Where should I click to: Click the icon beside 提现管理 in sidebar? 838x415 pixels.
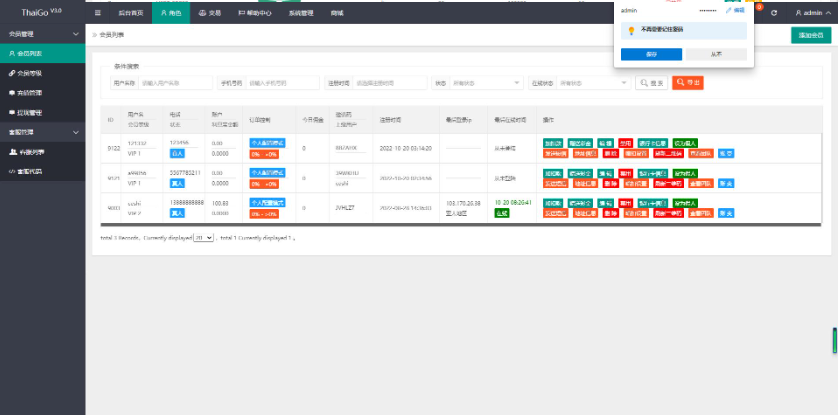(x=12, y=113)
